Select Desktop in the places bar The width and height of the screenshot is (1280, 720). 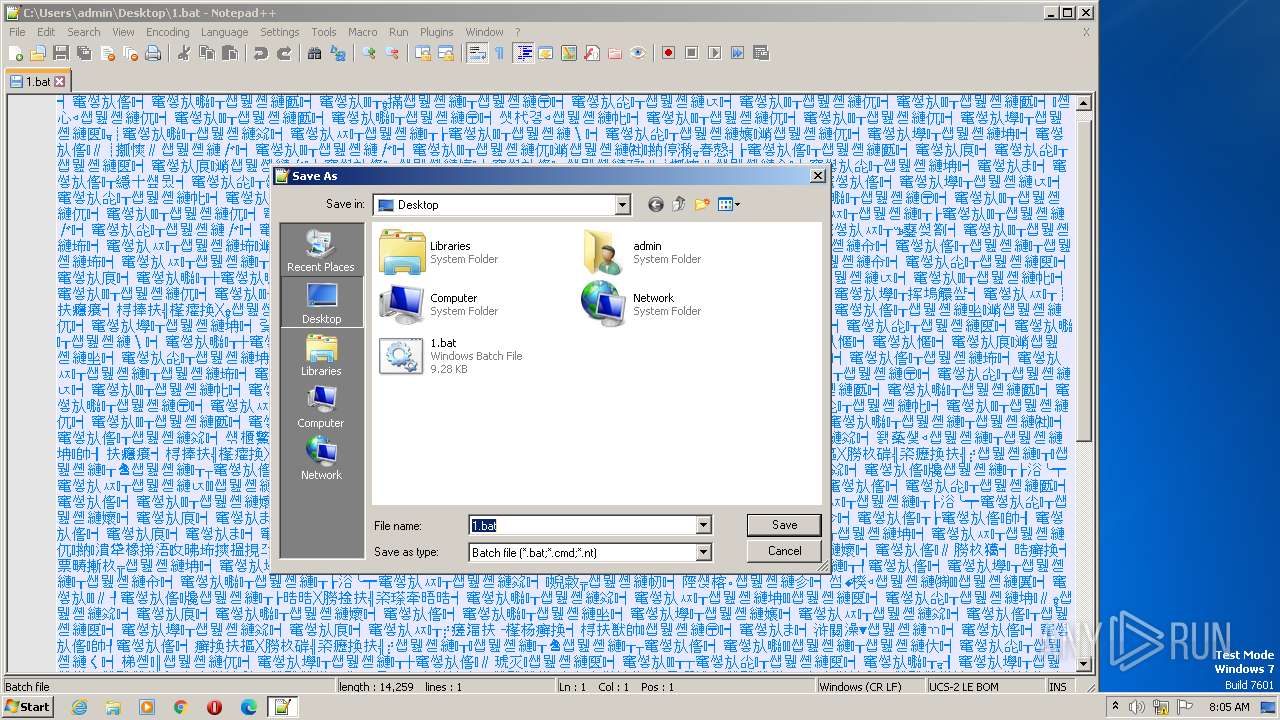(321, 302)
